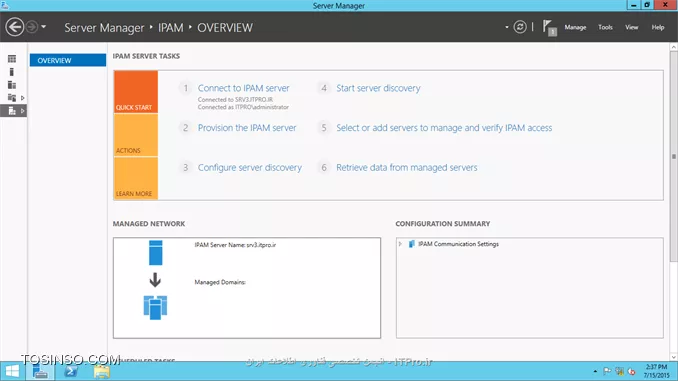
Task: Open File Explorer from the taskbar
Action: click(x=102, y=371)
